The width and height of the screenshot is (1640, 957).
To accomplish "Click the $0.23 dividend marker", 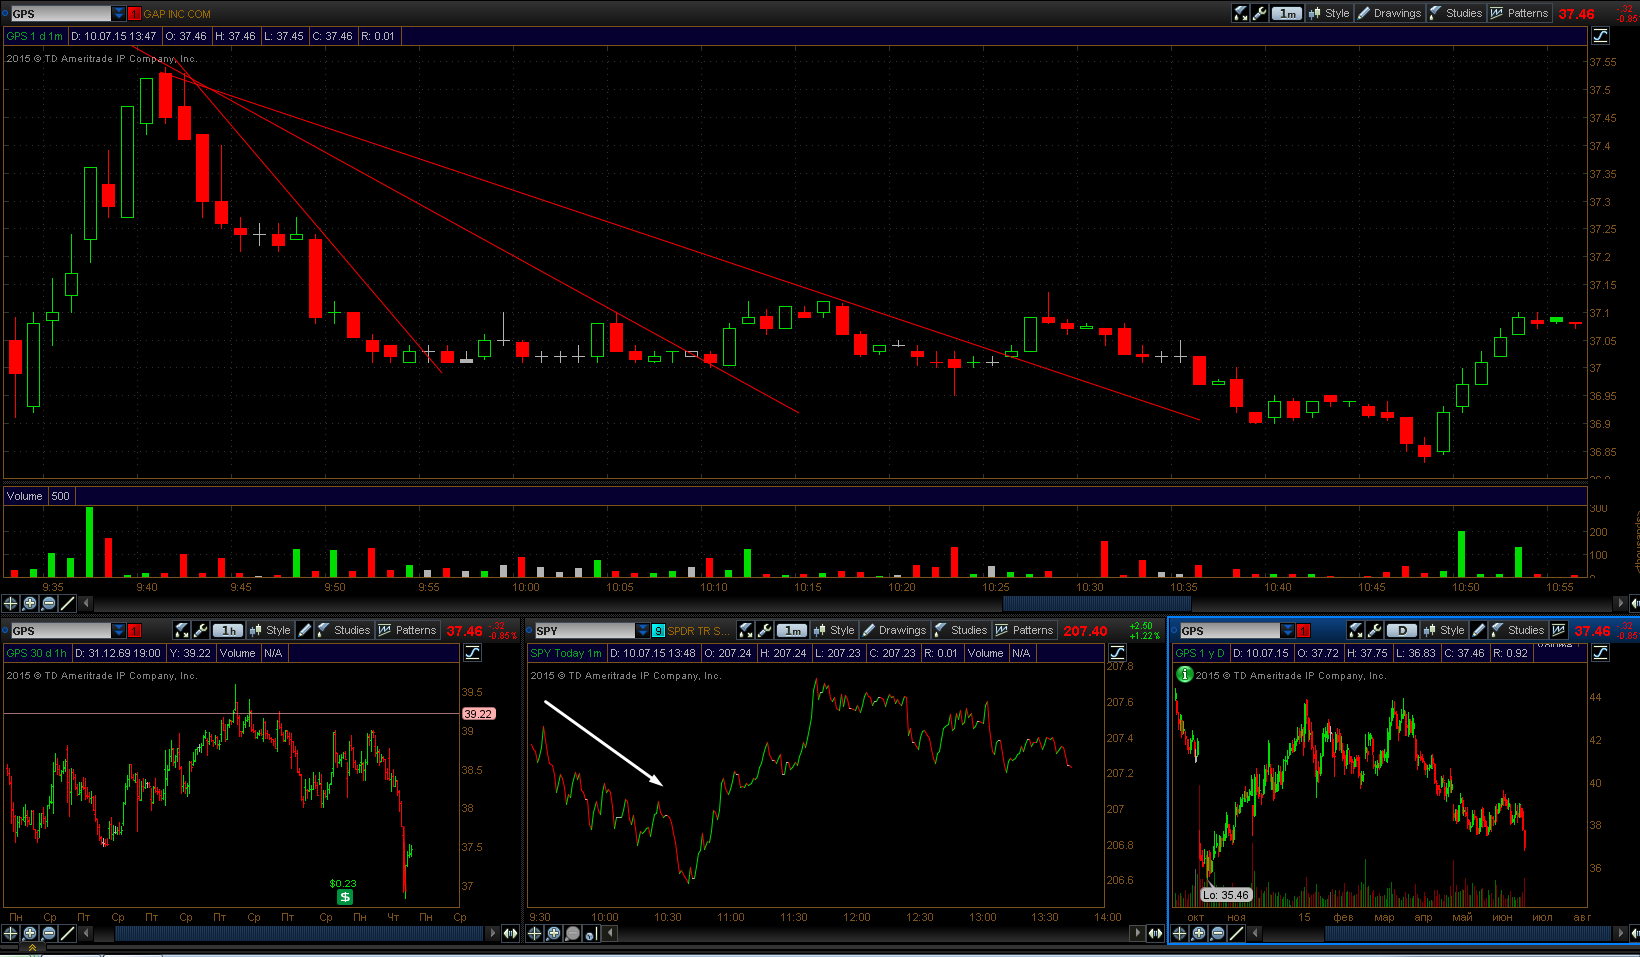I will coord(344,897).
